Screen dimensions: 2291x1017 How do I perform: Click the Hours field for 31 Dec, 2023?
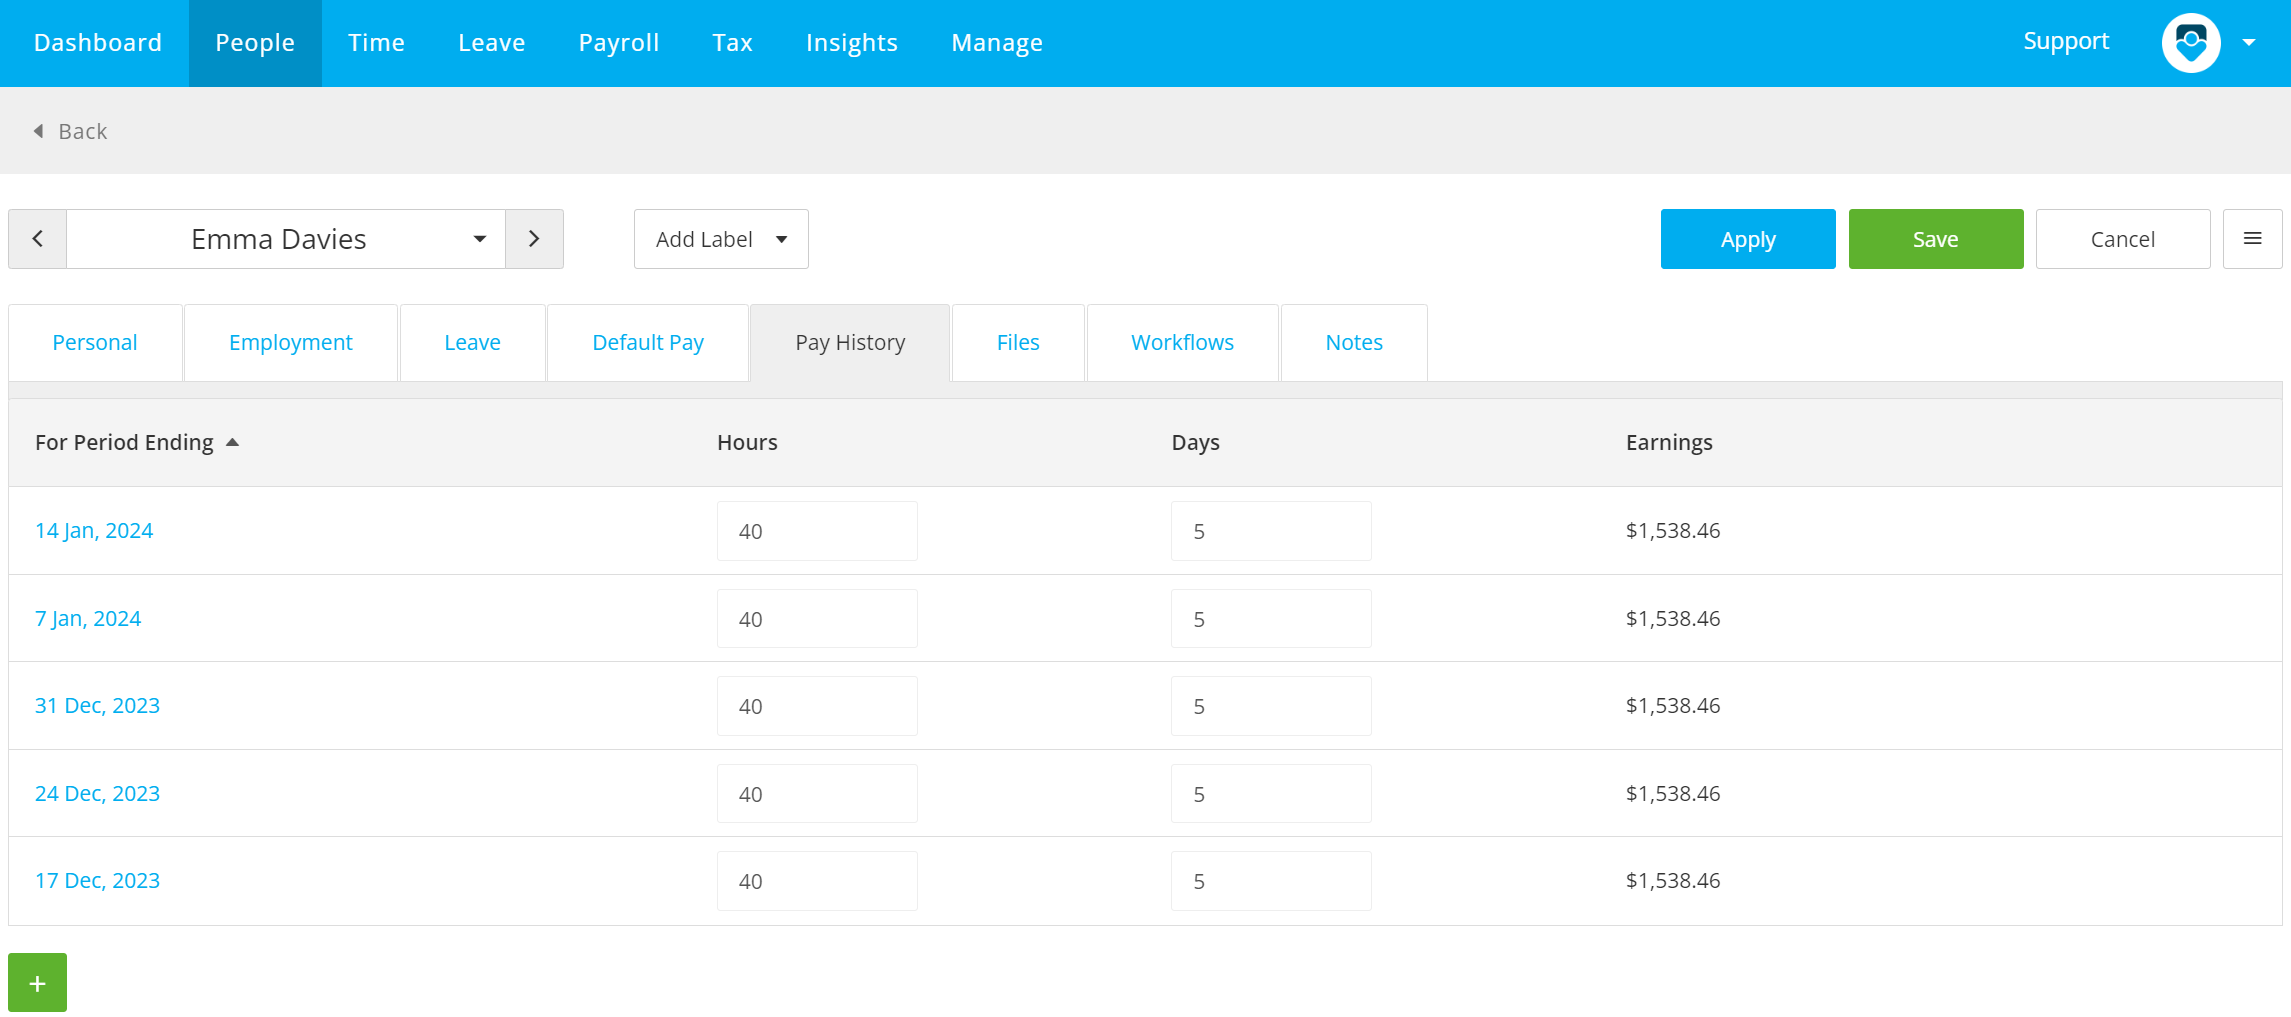[817, 706]
